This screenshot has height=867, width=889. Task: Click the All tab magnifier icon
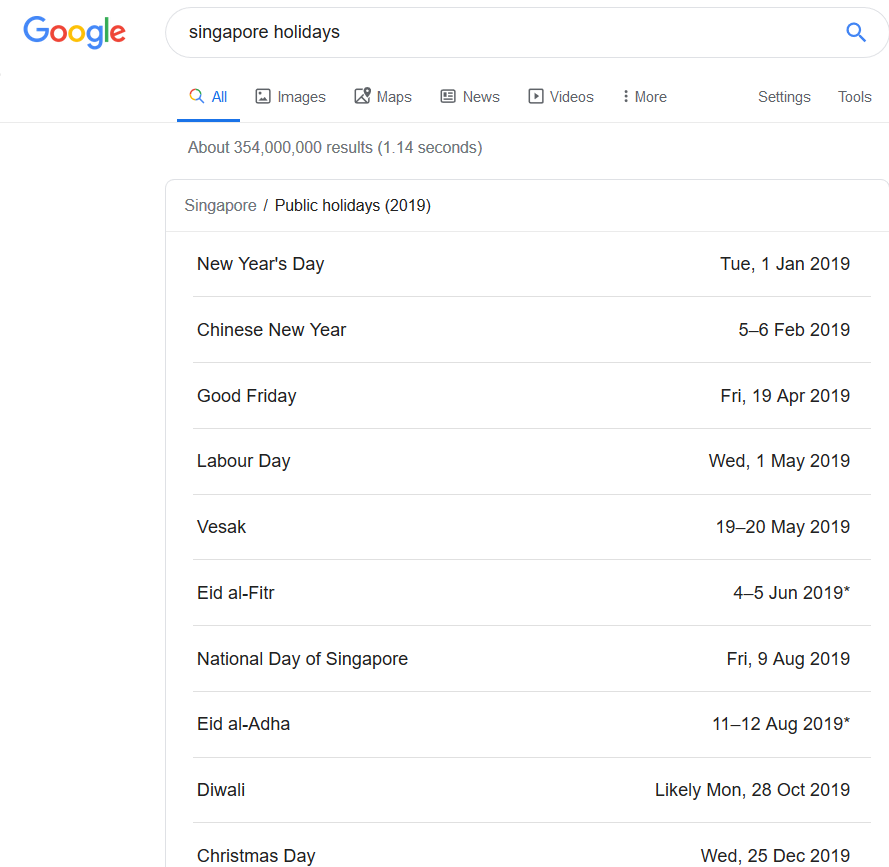coord(197,96)
